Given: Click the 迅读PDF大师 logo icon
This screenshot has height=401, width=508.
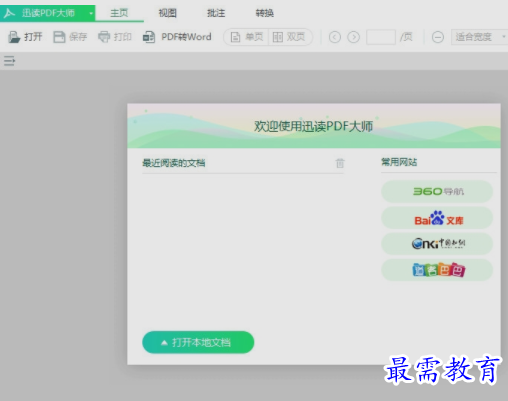Looking at the screenshot, I should [9, 13].
